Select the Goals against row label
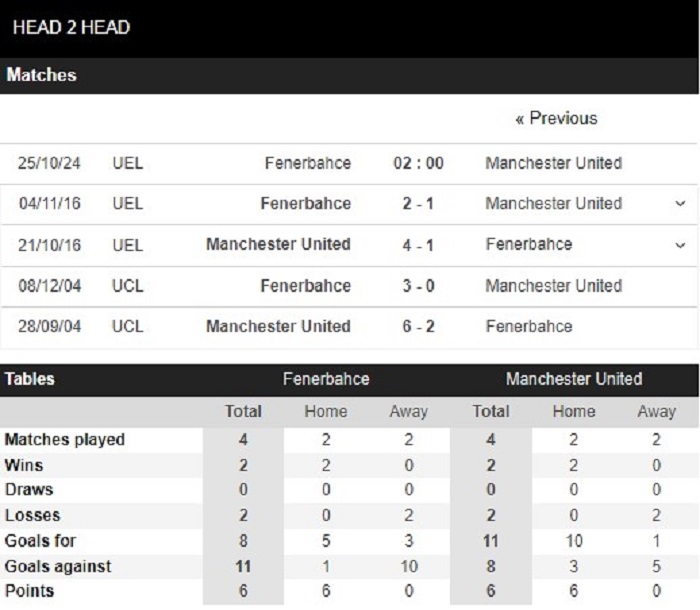700x610 pixels. 58,566
